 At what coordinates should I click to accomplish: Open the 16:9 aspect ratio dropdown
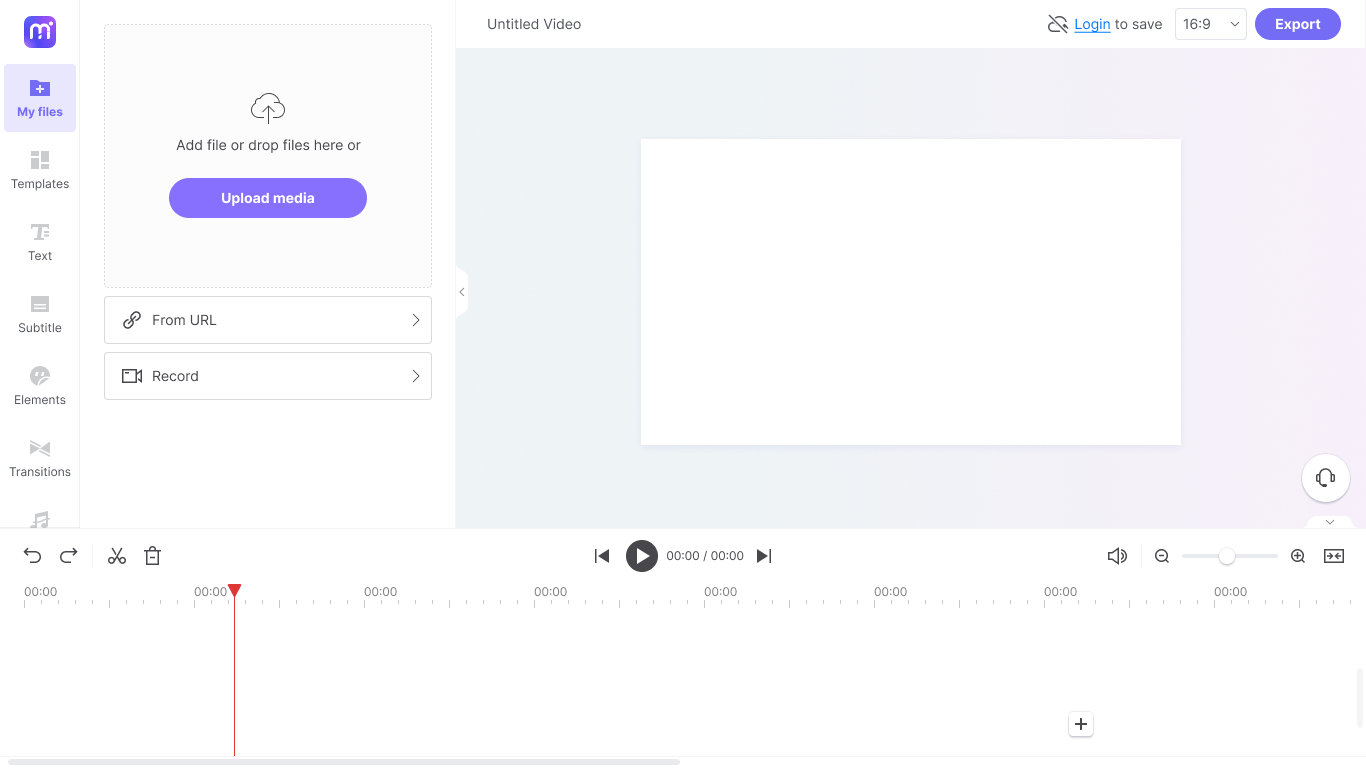pyautogui.click(x=1211, y=24)
